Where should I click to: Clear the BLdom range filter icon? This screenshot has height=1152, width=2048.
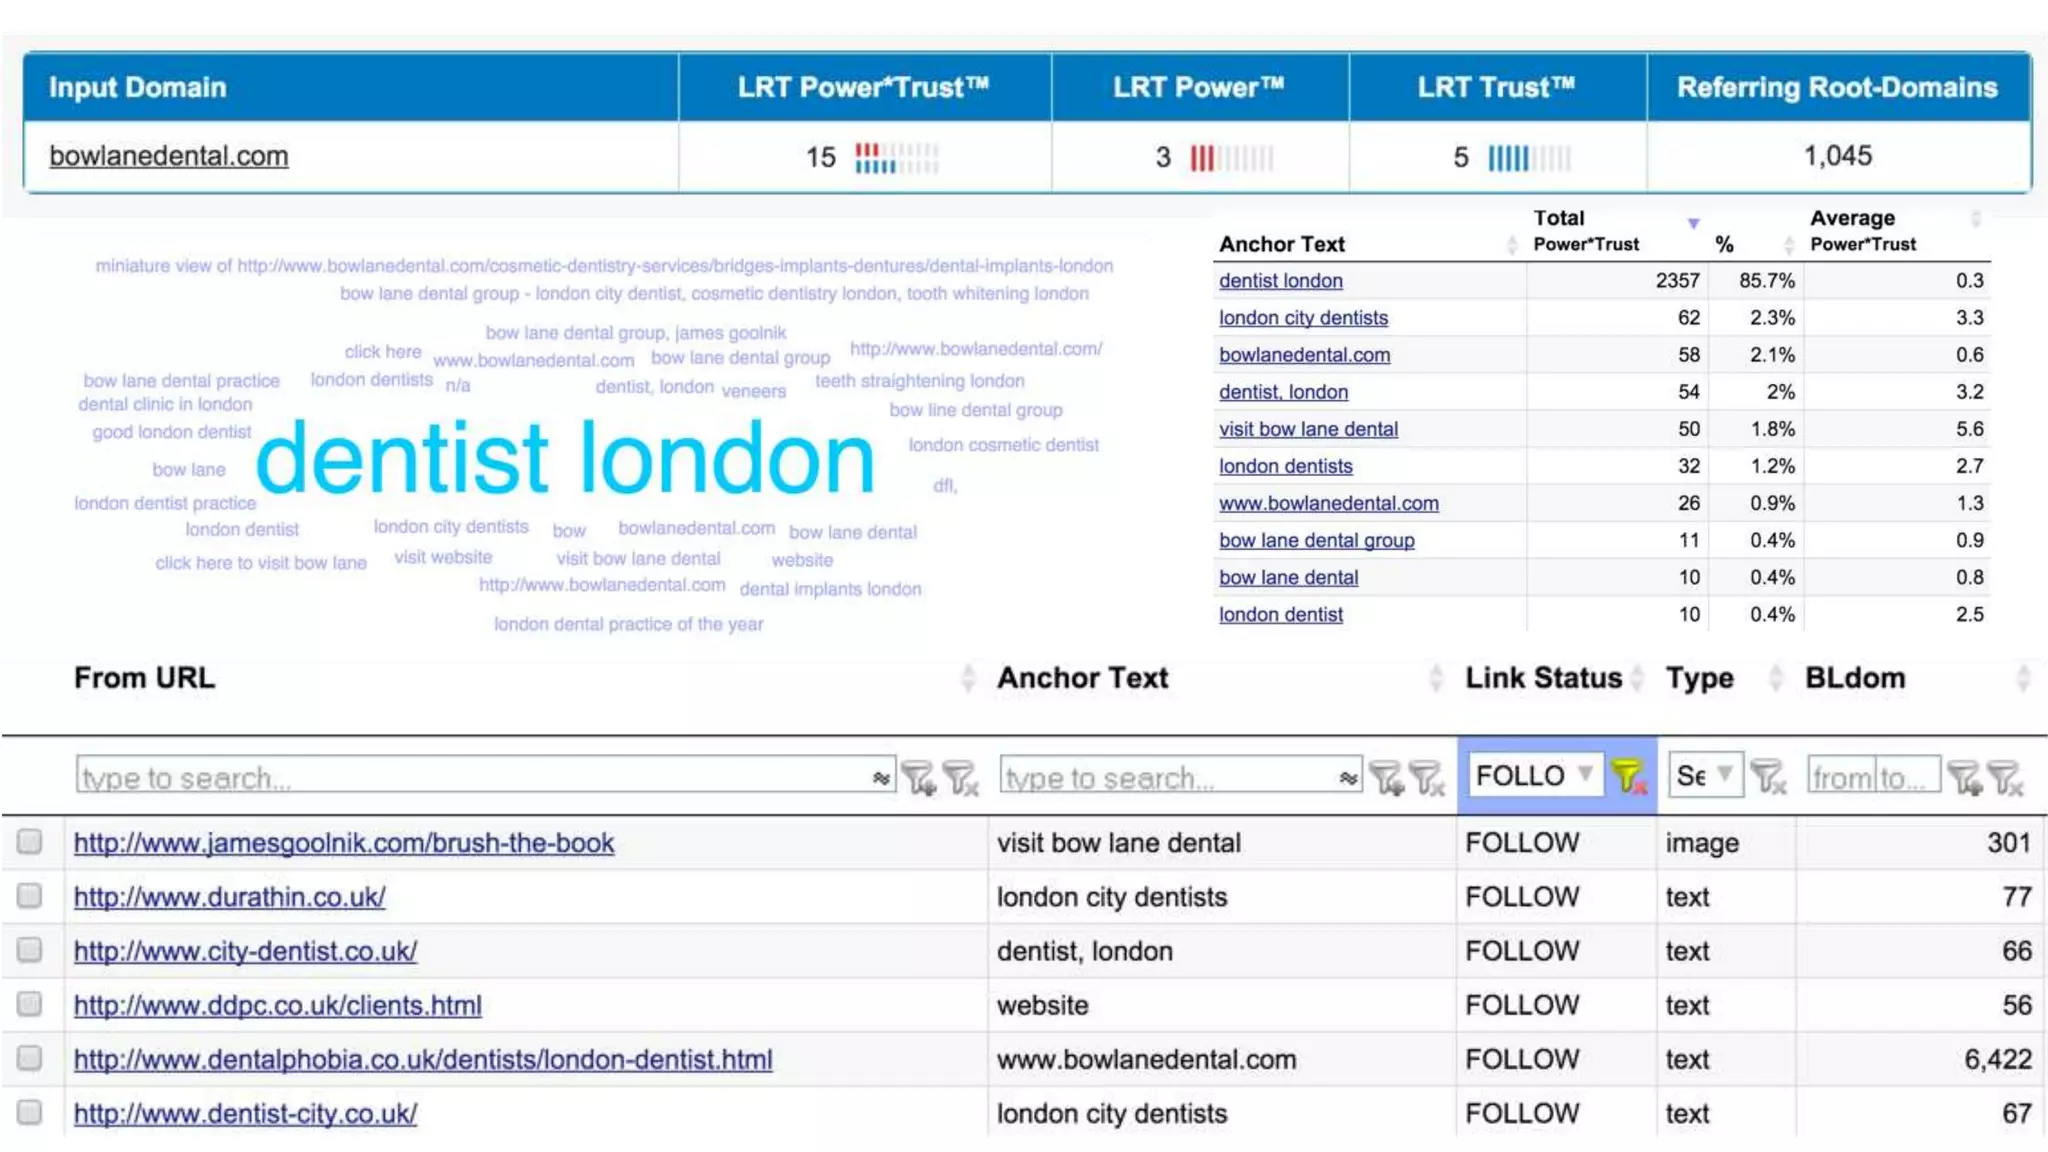2006,777
